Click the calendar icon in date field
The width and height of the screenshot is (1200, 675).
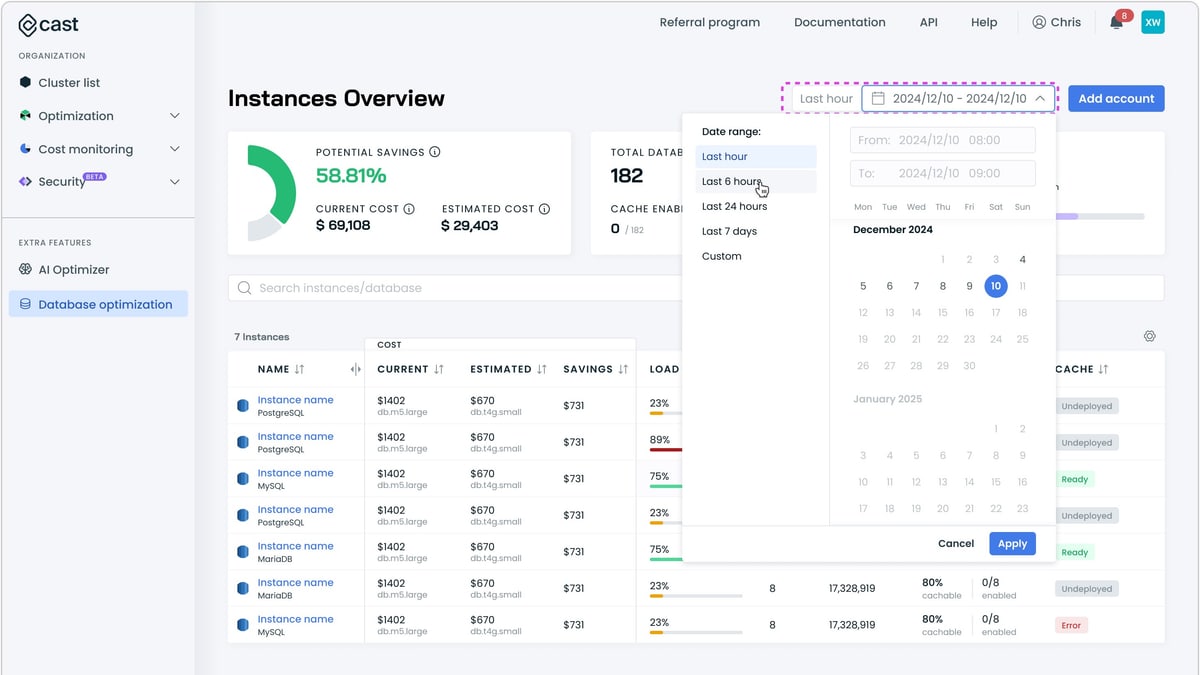pyautogui.click(x=878, y=99)
